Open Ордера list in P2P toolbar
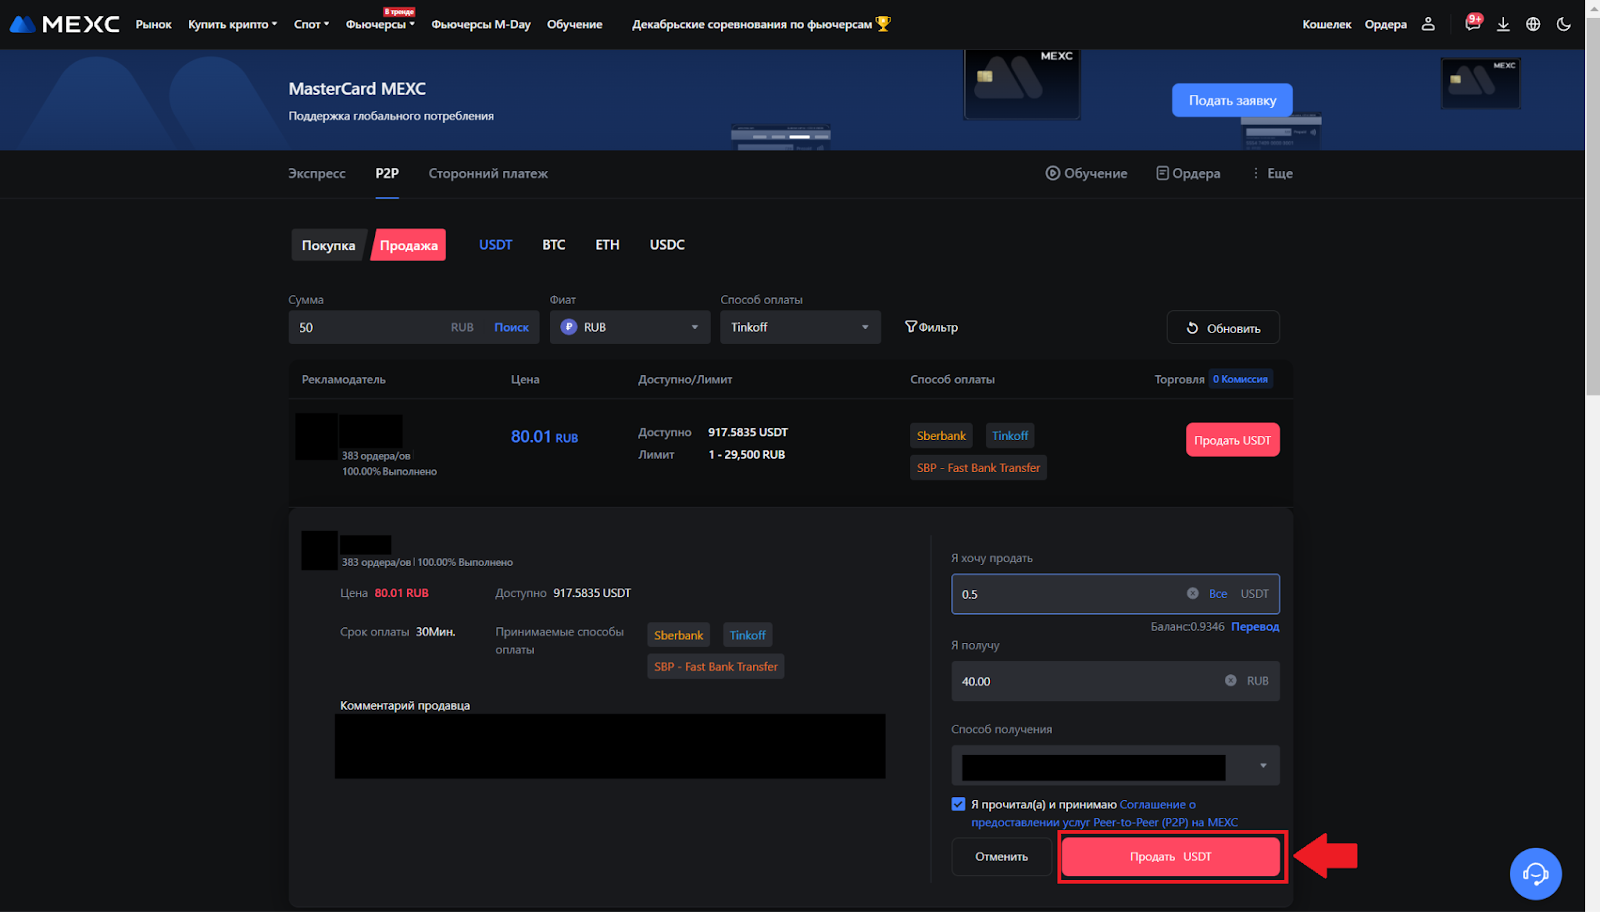 (1188, 173)
